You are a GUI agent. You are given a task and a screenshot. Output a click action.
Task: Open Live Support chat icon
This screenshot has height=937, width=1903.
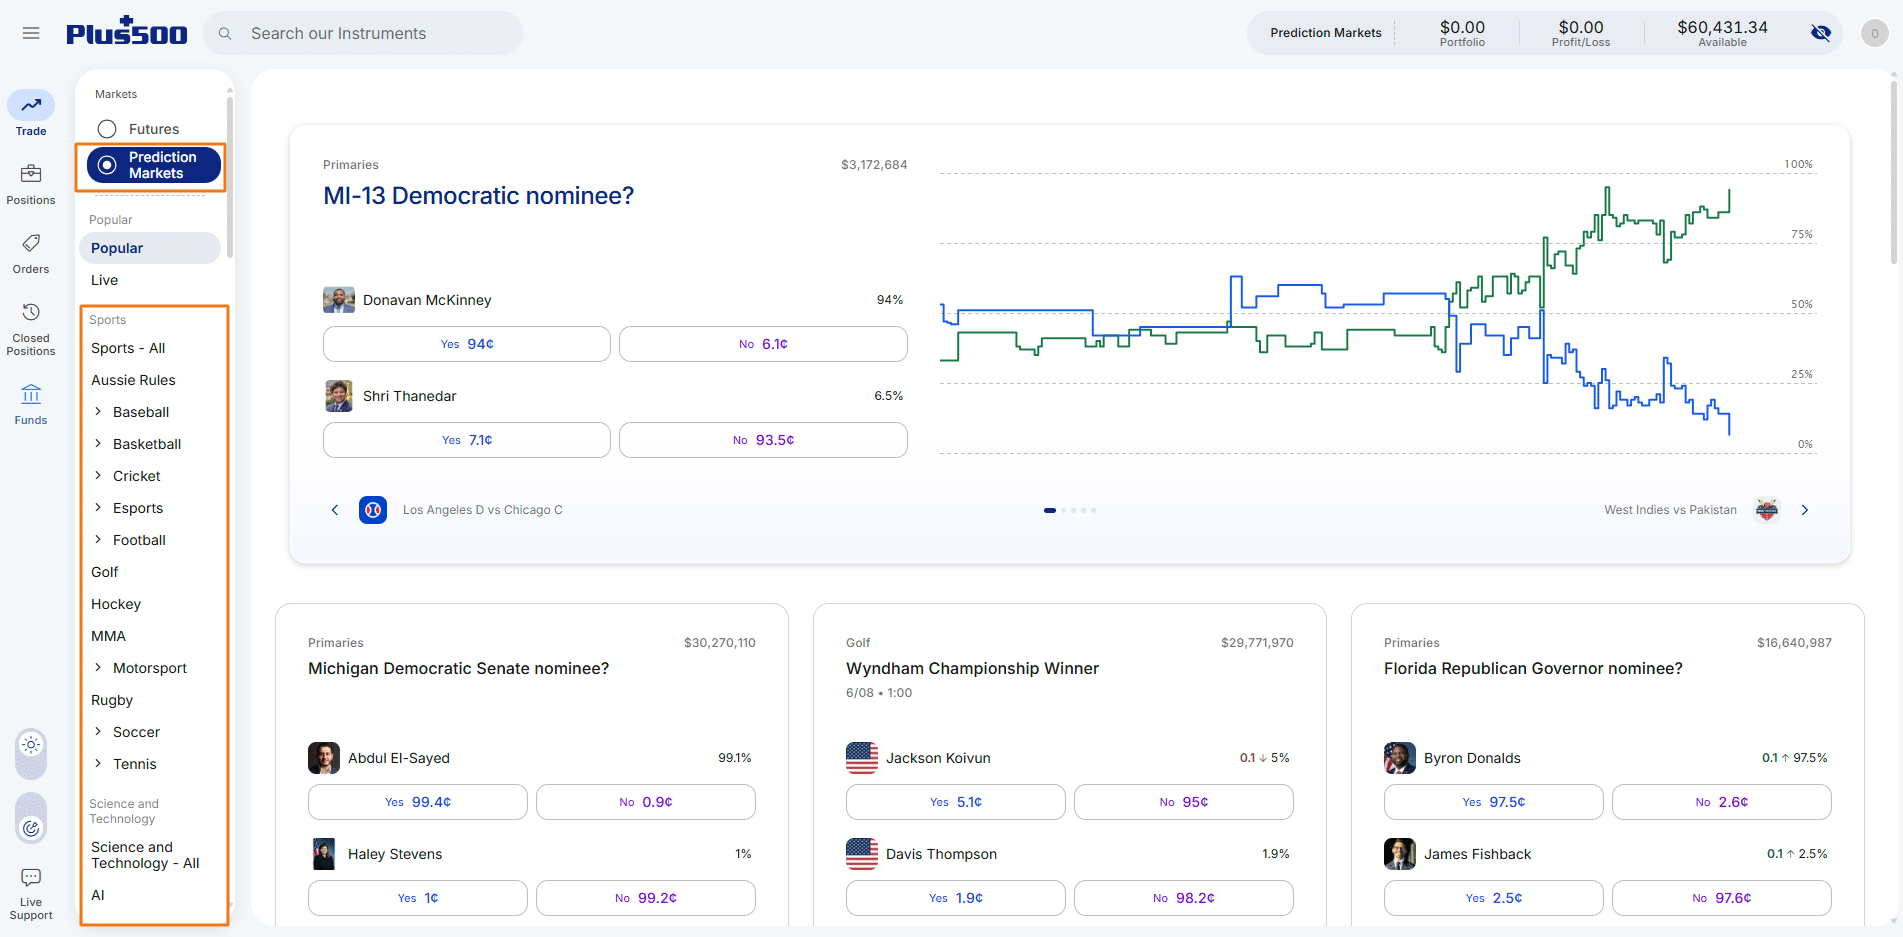click(x=31, y=877)
